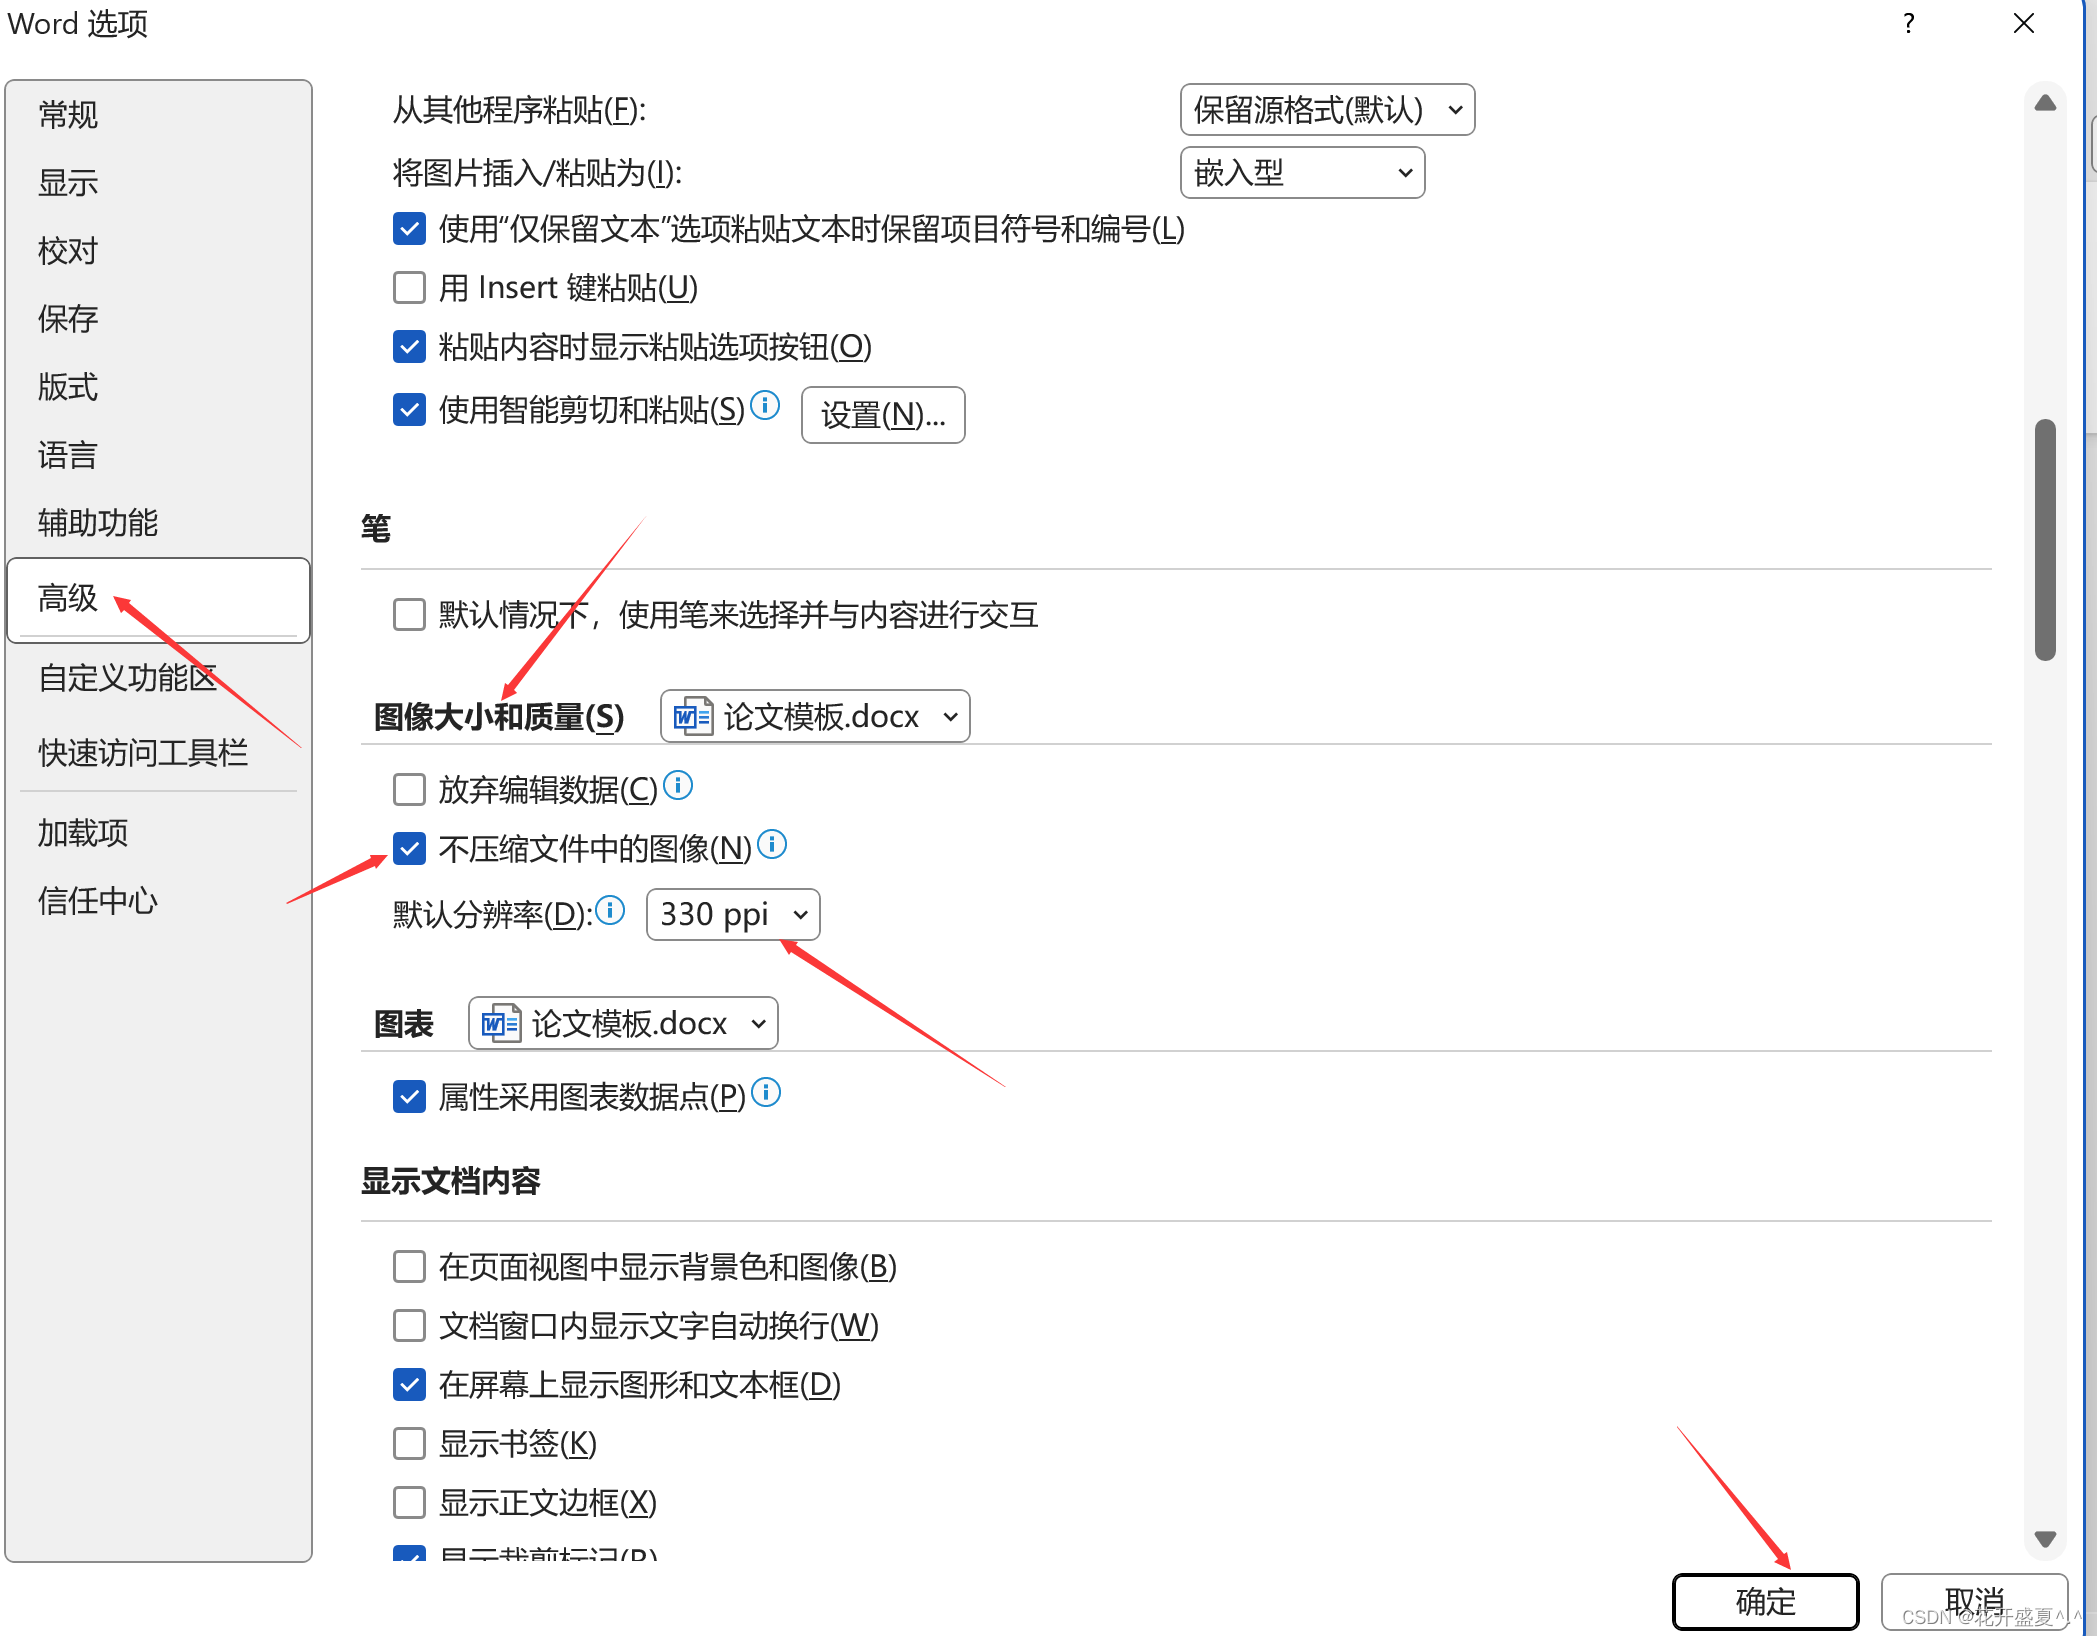Click info icon beside 不压缩文件中的图像
The image size is (2097, 1636).
pos(772,845)
